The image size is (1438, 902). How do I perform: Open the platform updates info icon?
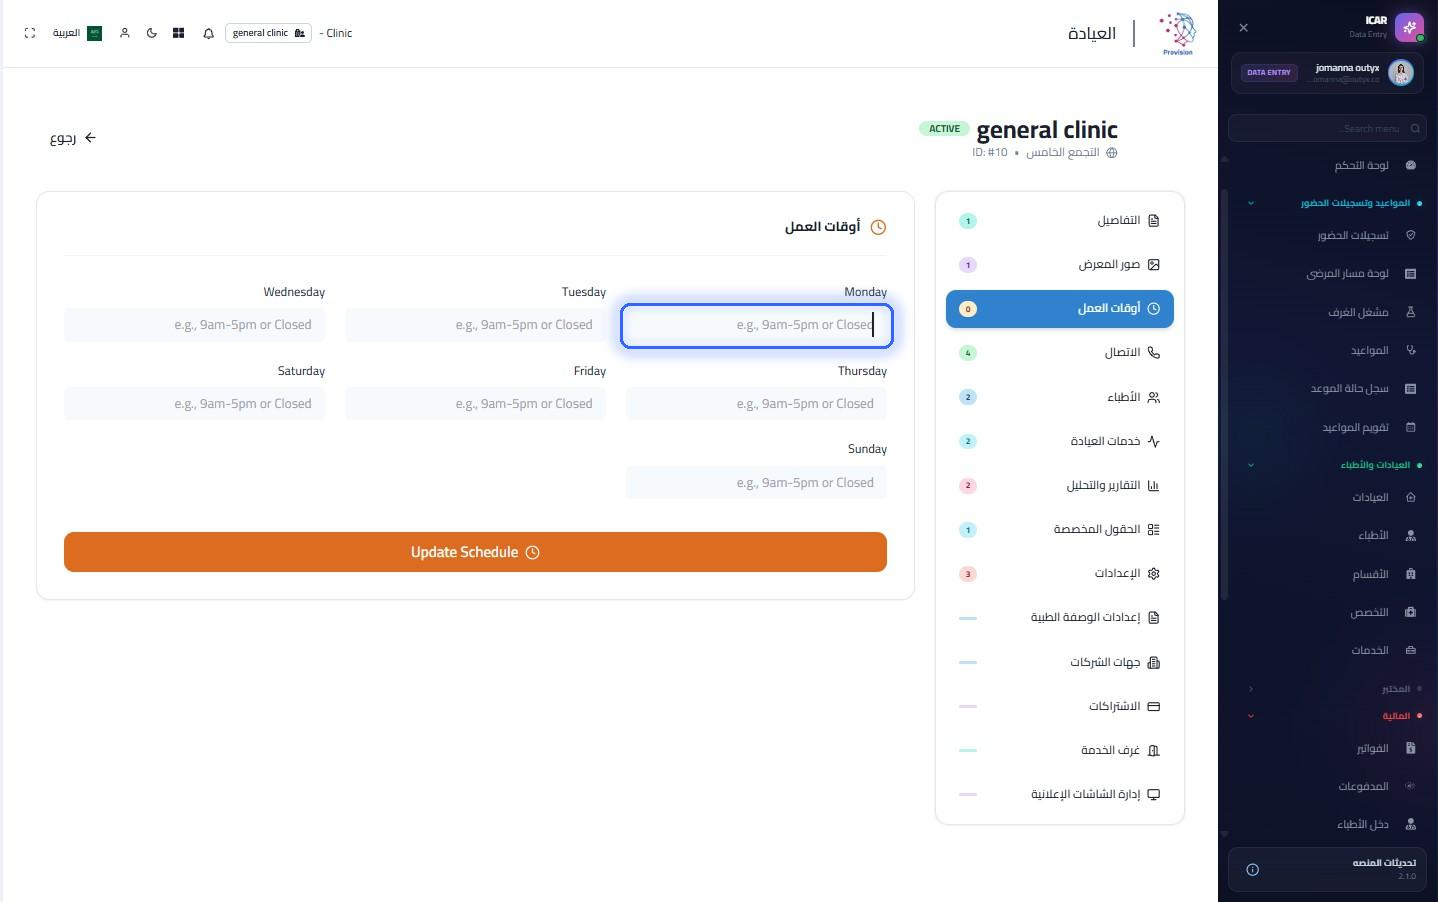[1252, 870]
